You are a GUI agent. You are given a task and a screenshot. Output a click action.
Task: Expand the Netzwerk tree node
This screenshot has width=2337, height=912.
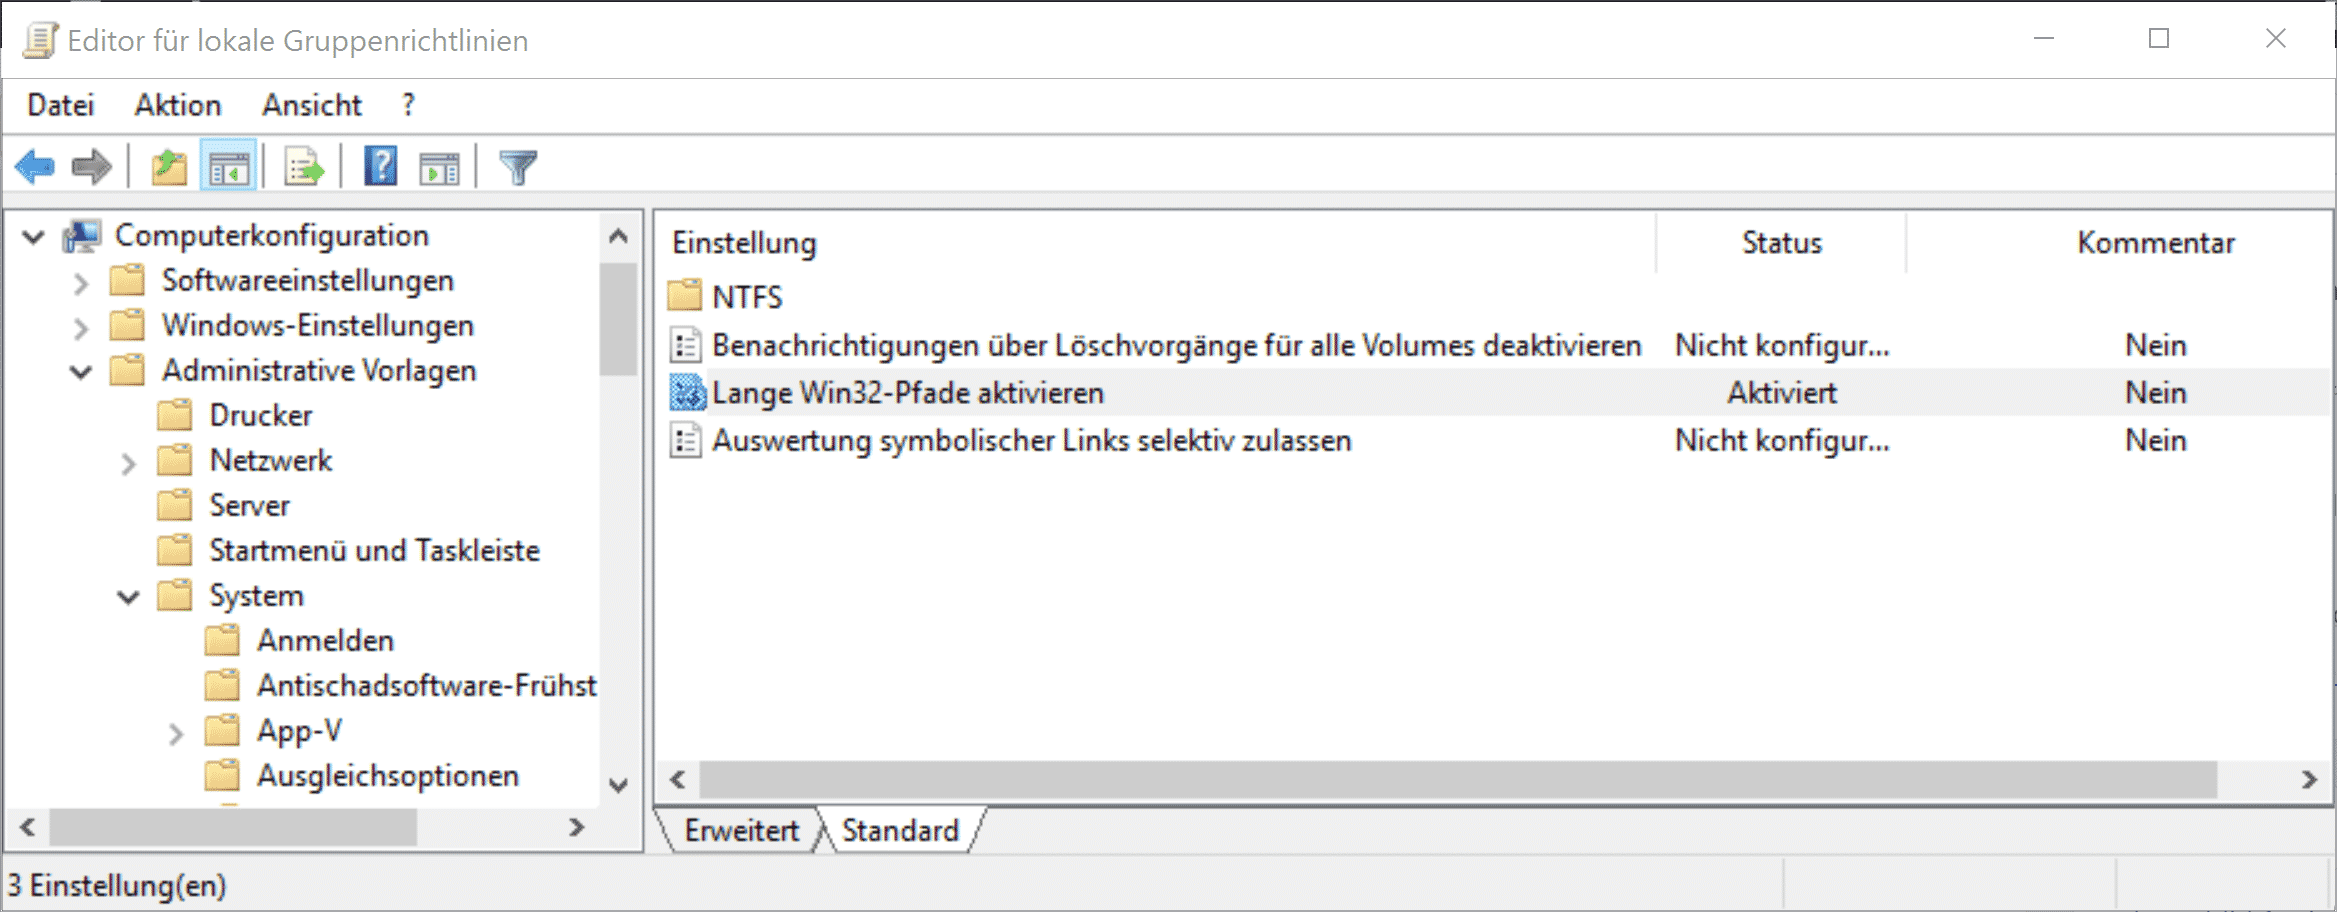pos(128,461)
